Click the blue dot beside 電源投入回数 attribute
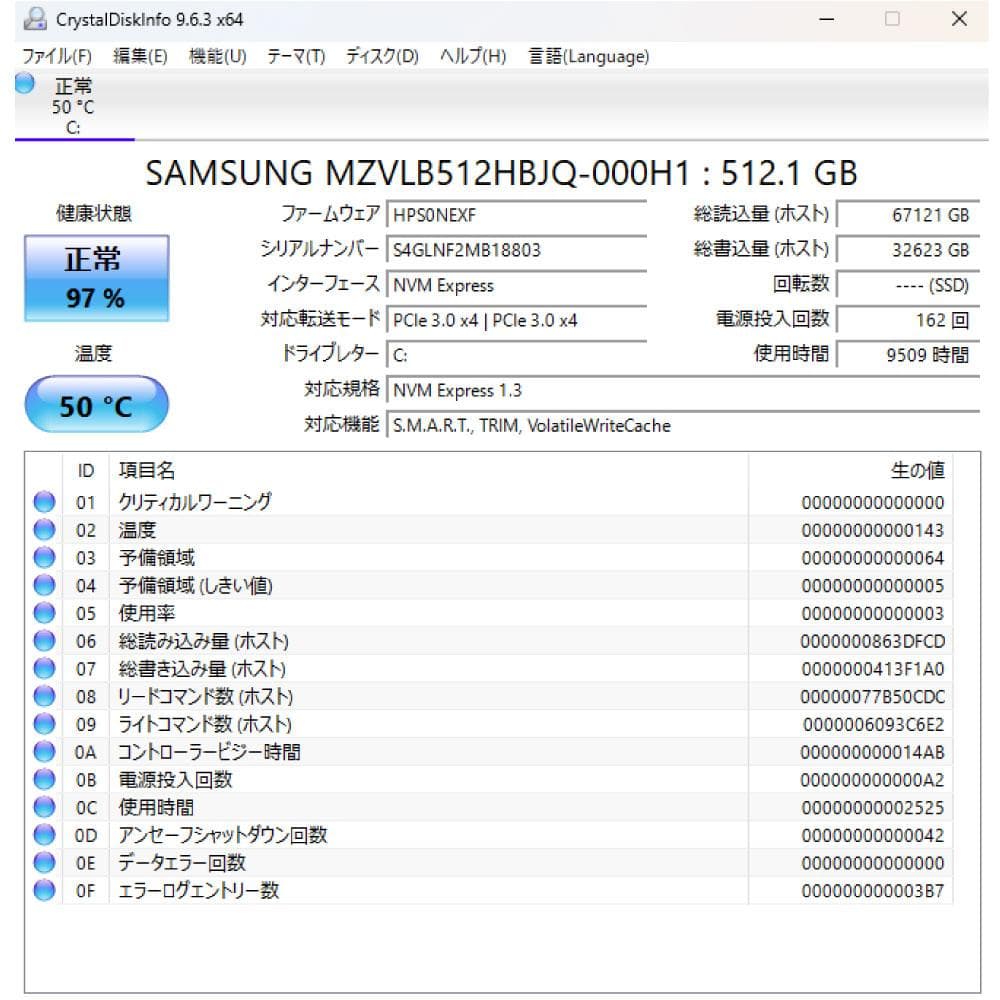This screenshot has height=1000, width=1000. (x=44, y=780)
